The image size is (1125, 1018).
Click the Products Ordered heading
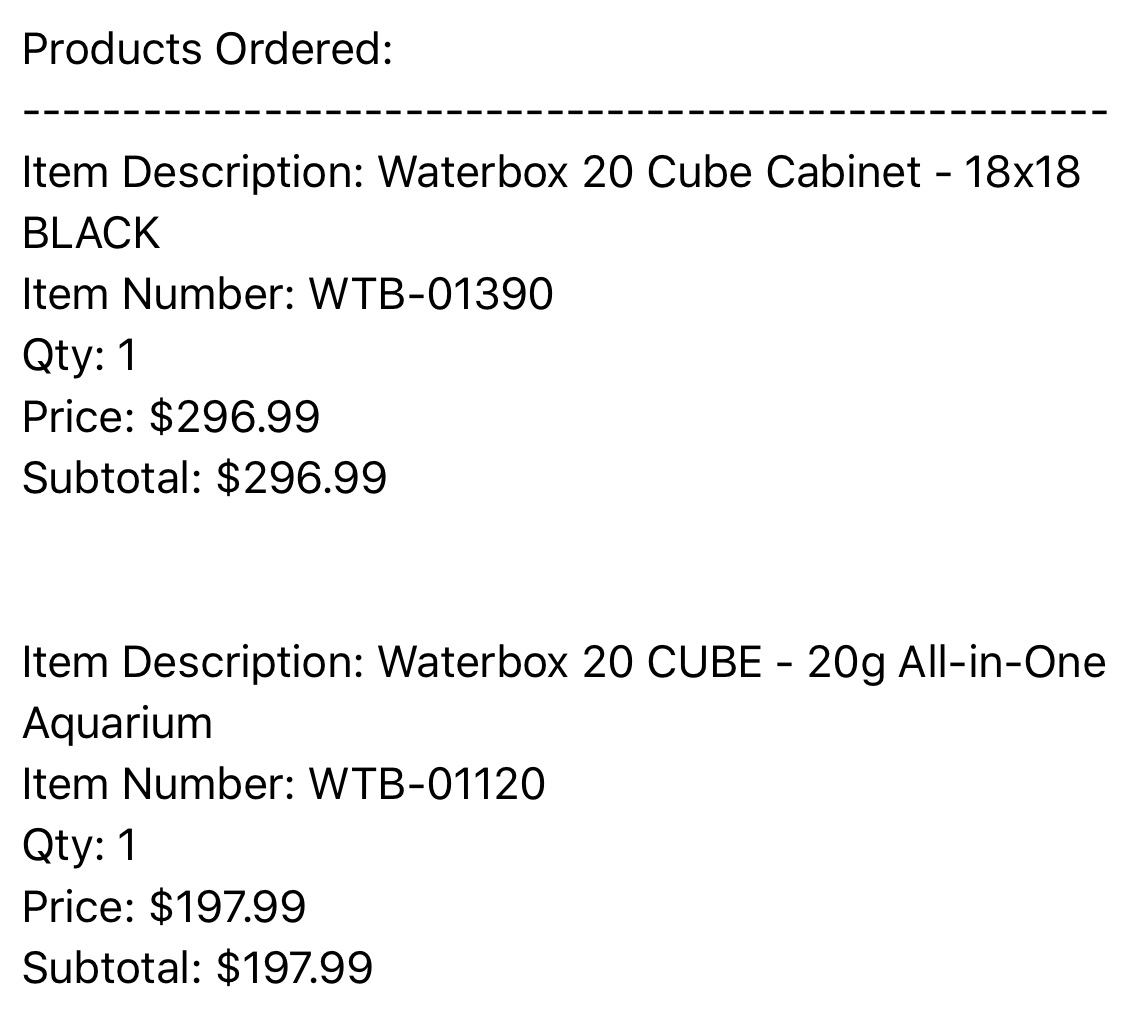pos(207,50)
